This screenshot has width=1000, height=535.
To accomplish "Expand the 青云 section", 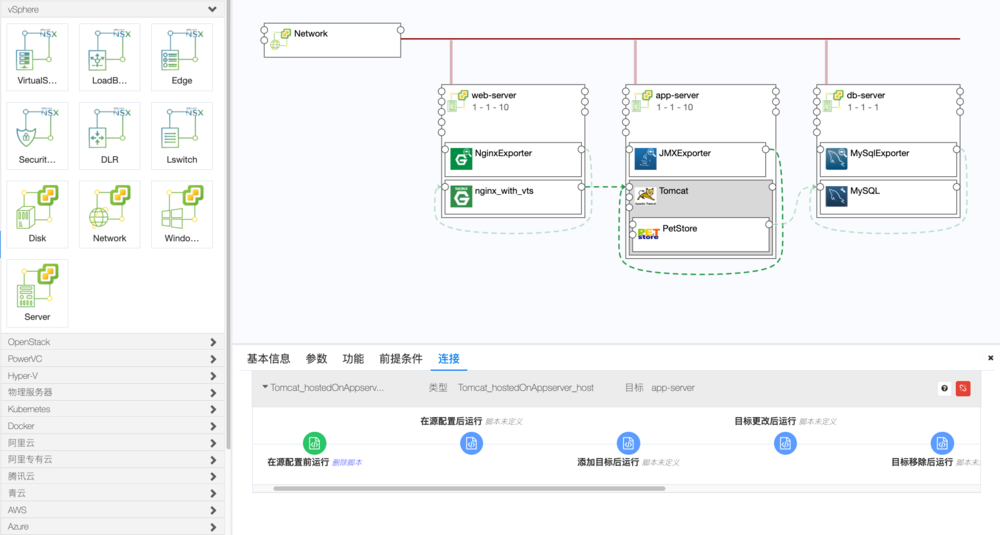I will (x=213, y=494).
